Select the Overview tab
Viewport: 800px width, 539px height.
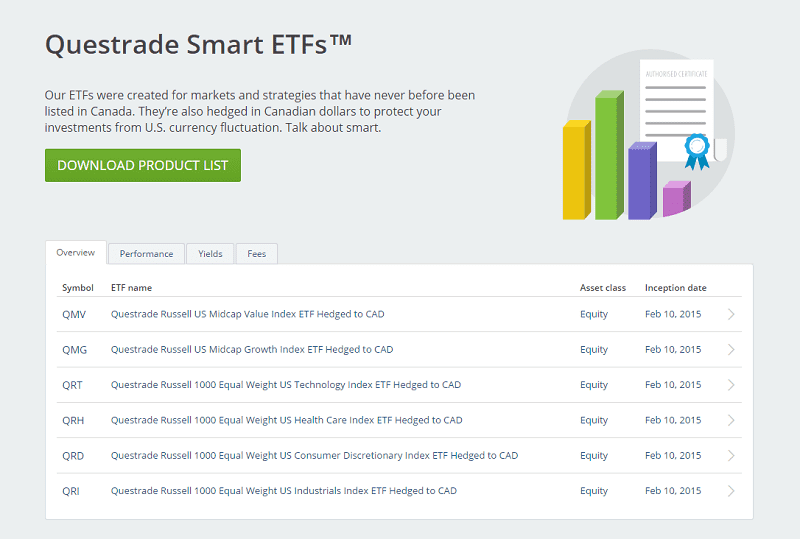point(76,253)
